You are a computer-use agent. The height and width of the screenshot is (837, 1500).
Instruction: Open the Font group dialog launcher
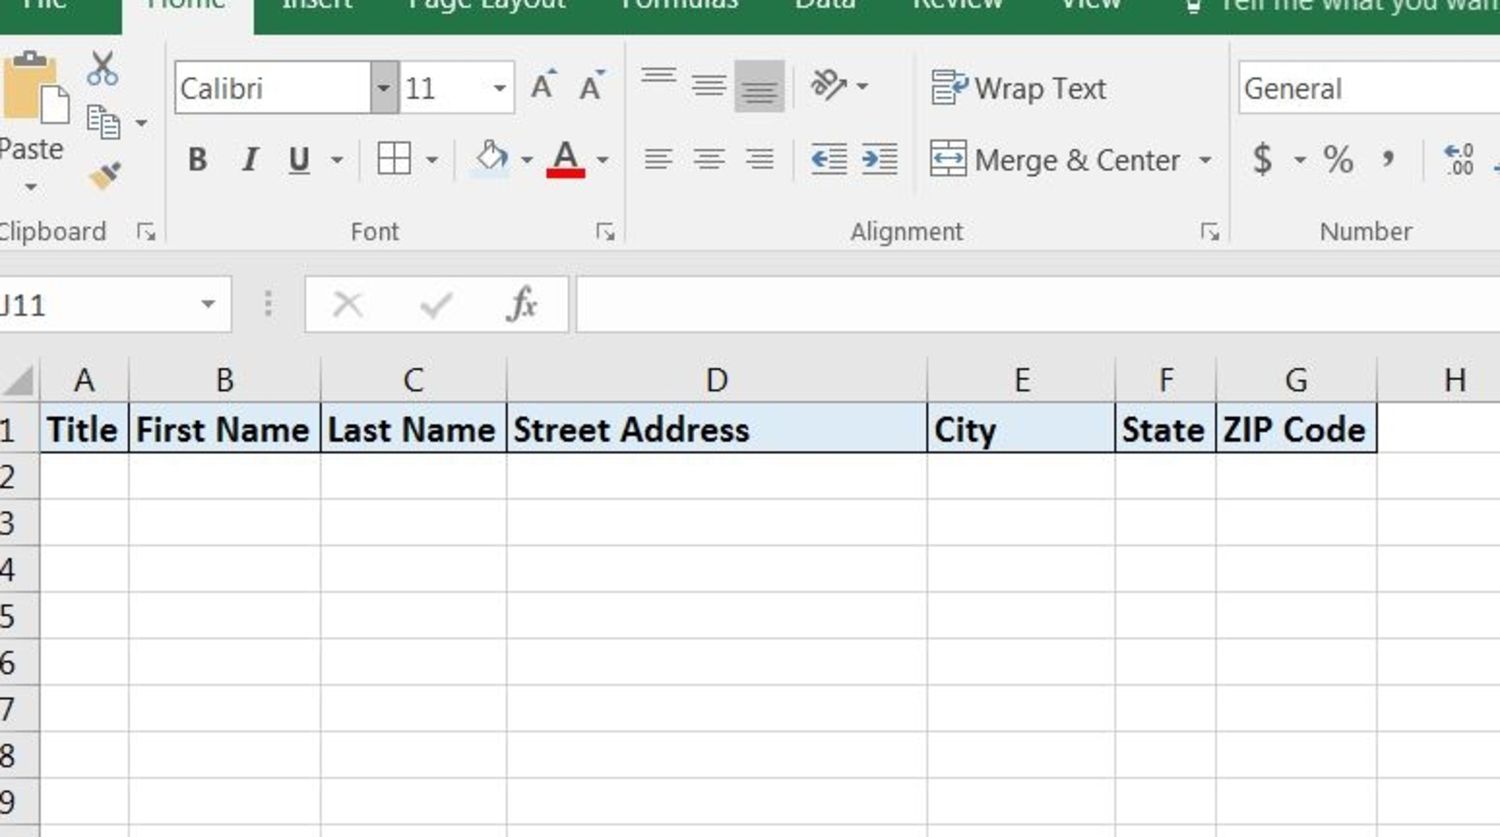(605, 231)
